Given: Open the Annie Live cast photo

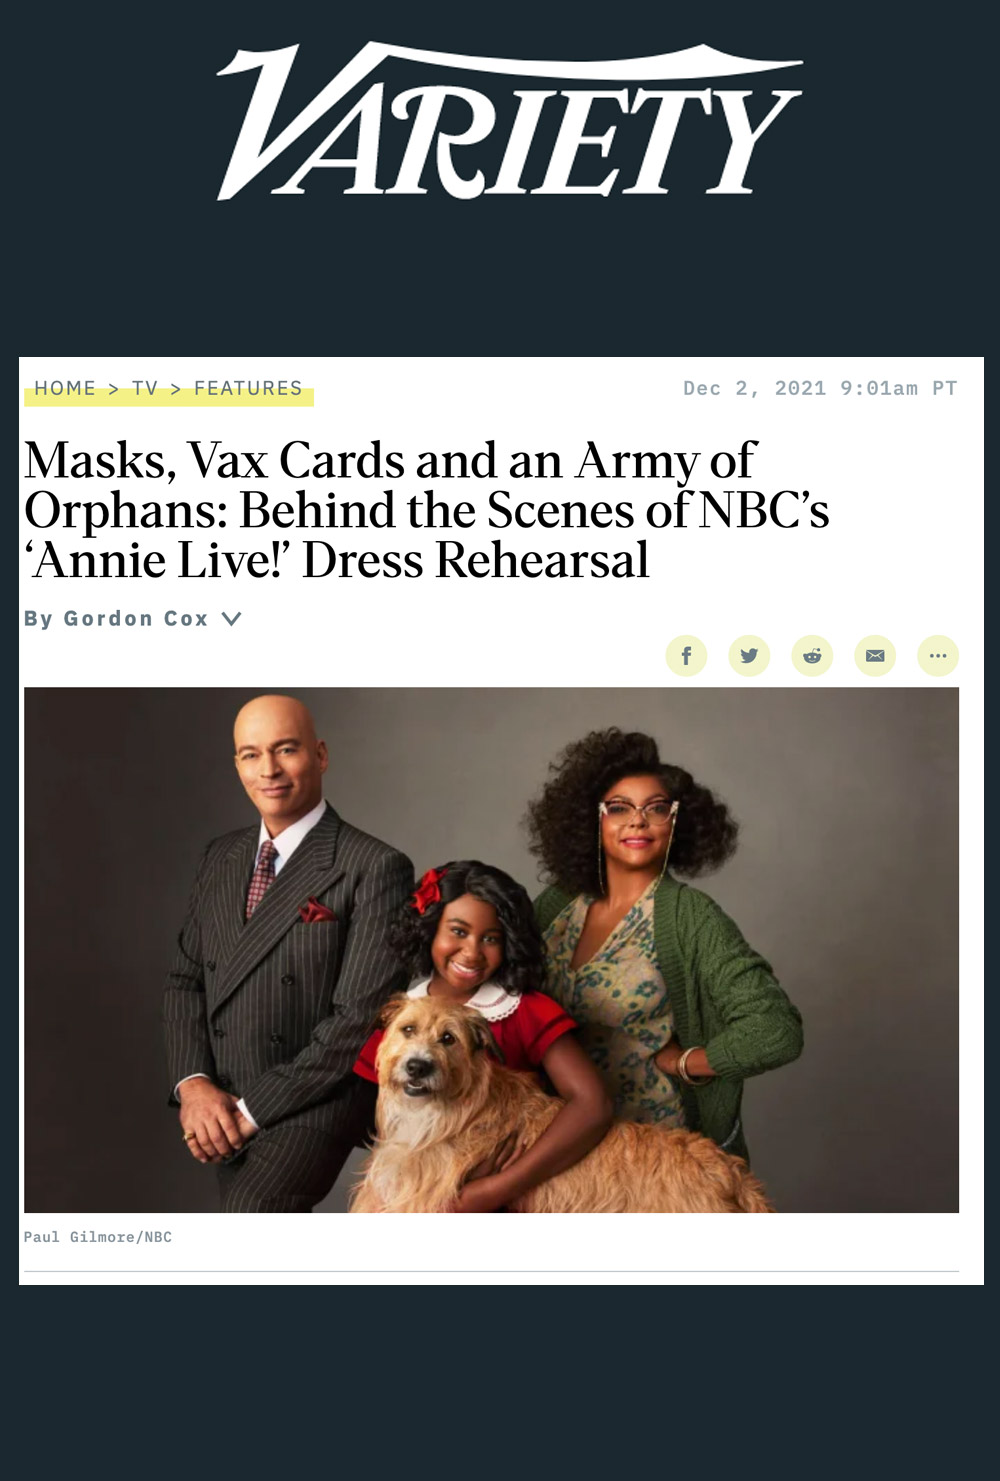Looking at the screenshot, I should [x=491, y=950].
